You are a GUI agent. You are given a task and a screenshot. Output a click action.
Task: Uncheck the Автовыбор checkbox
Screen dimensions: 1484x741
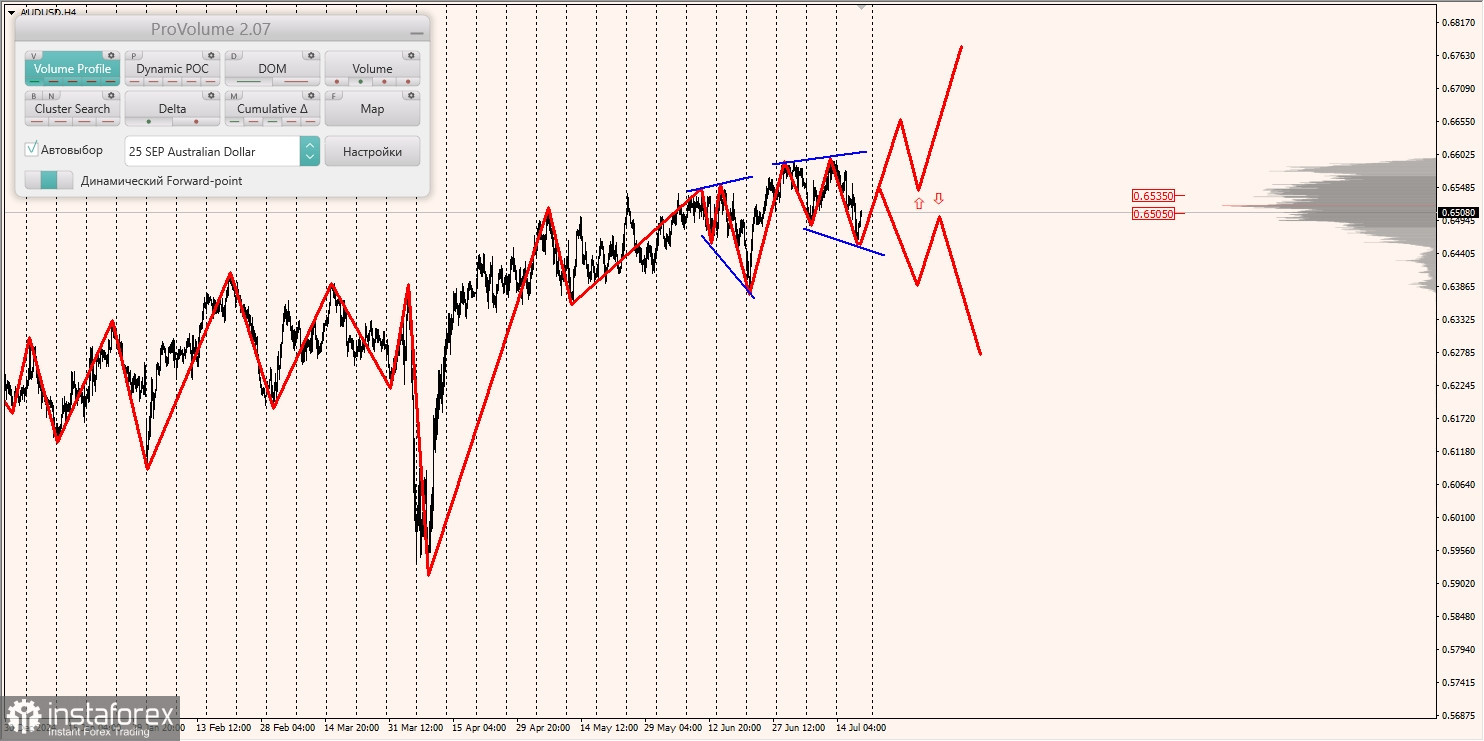[32, 149]
